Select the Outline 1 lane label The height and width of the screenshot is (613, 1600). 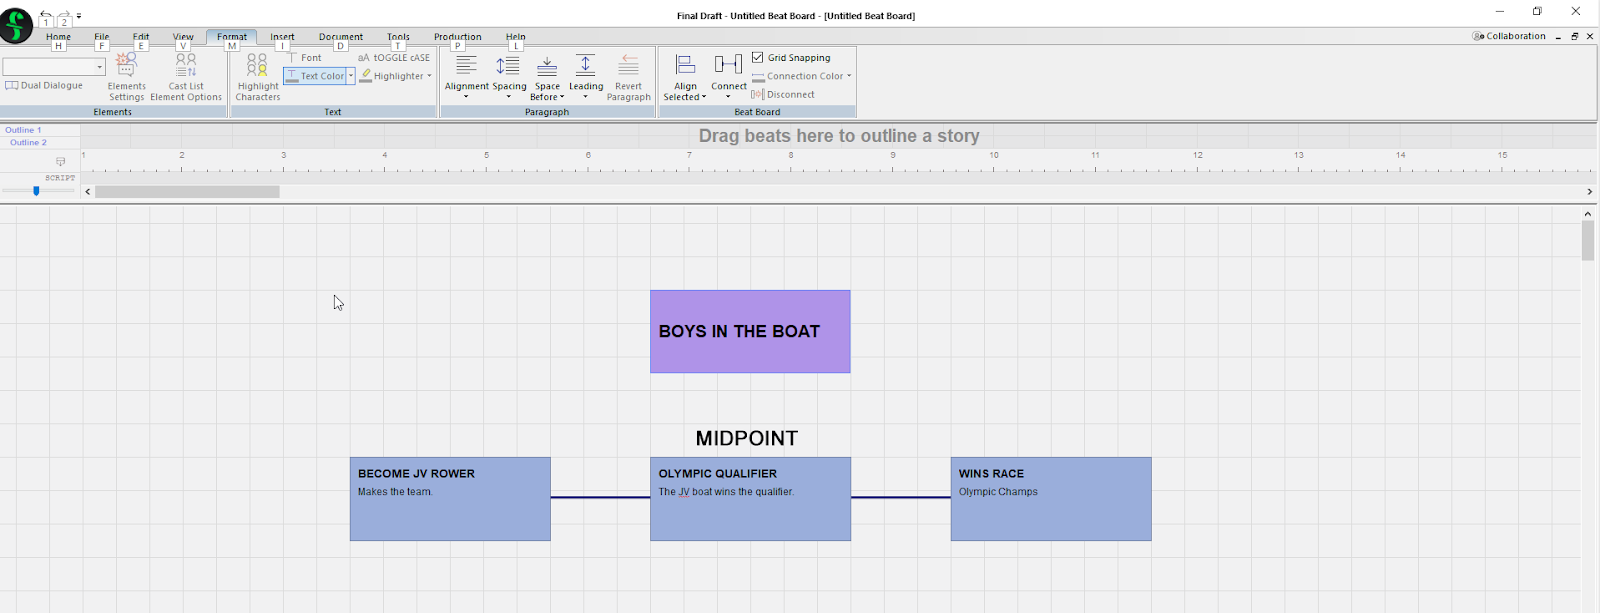tap(23, 130)
